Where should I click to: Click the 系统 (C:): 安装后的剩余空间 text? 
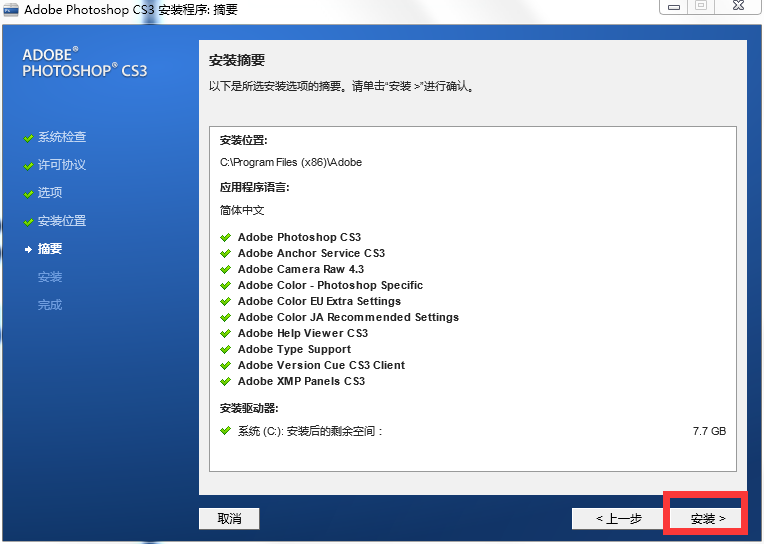pos(310,431)
